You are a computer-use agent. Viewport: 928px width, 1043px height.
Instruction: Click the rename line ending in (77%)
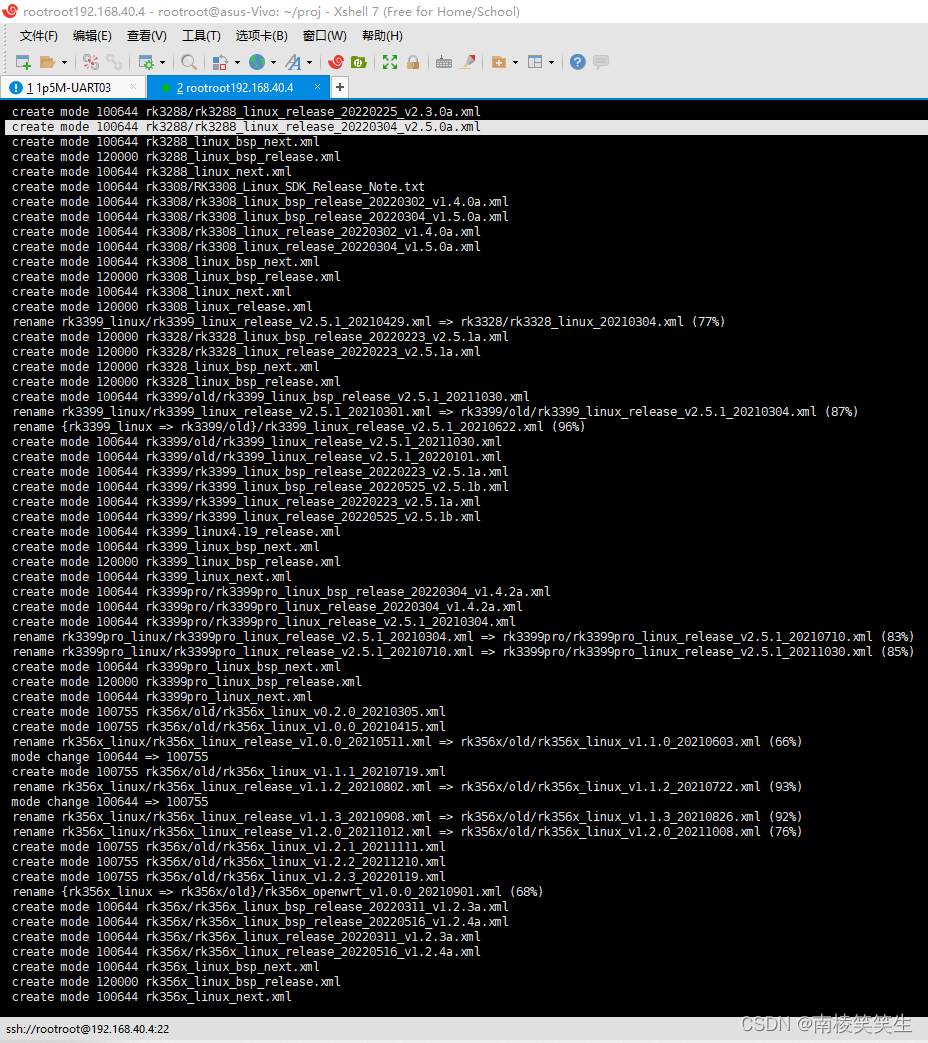coord(369,322)
